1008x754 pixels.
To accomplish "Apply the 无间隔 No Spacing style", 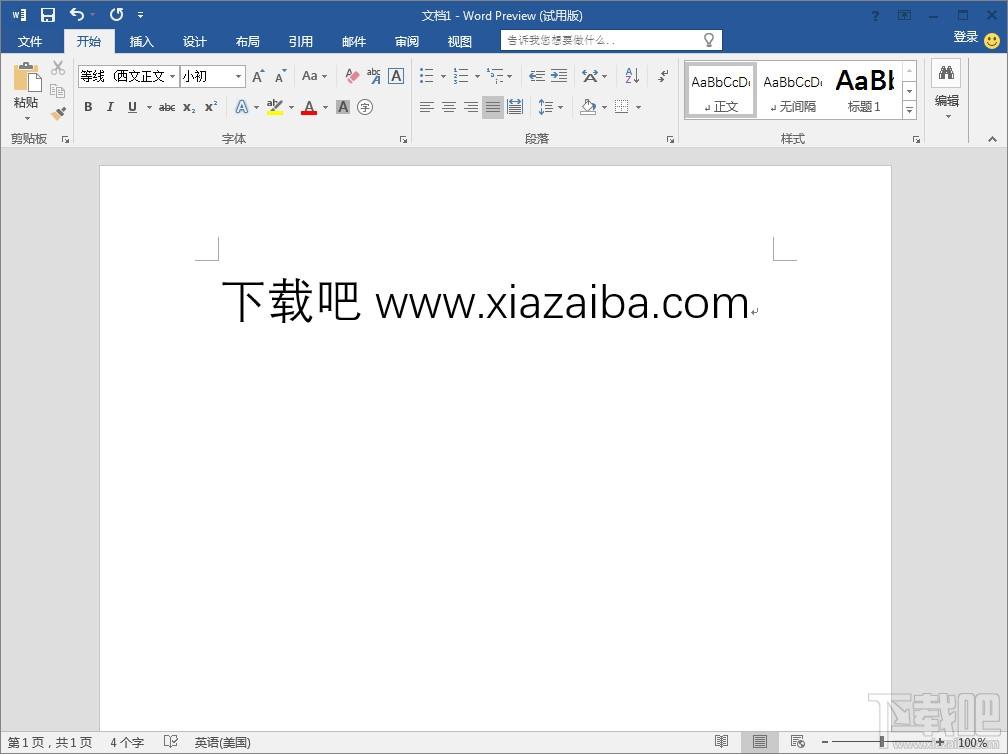I will click(793, 91).
